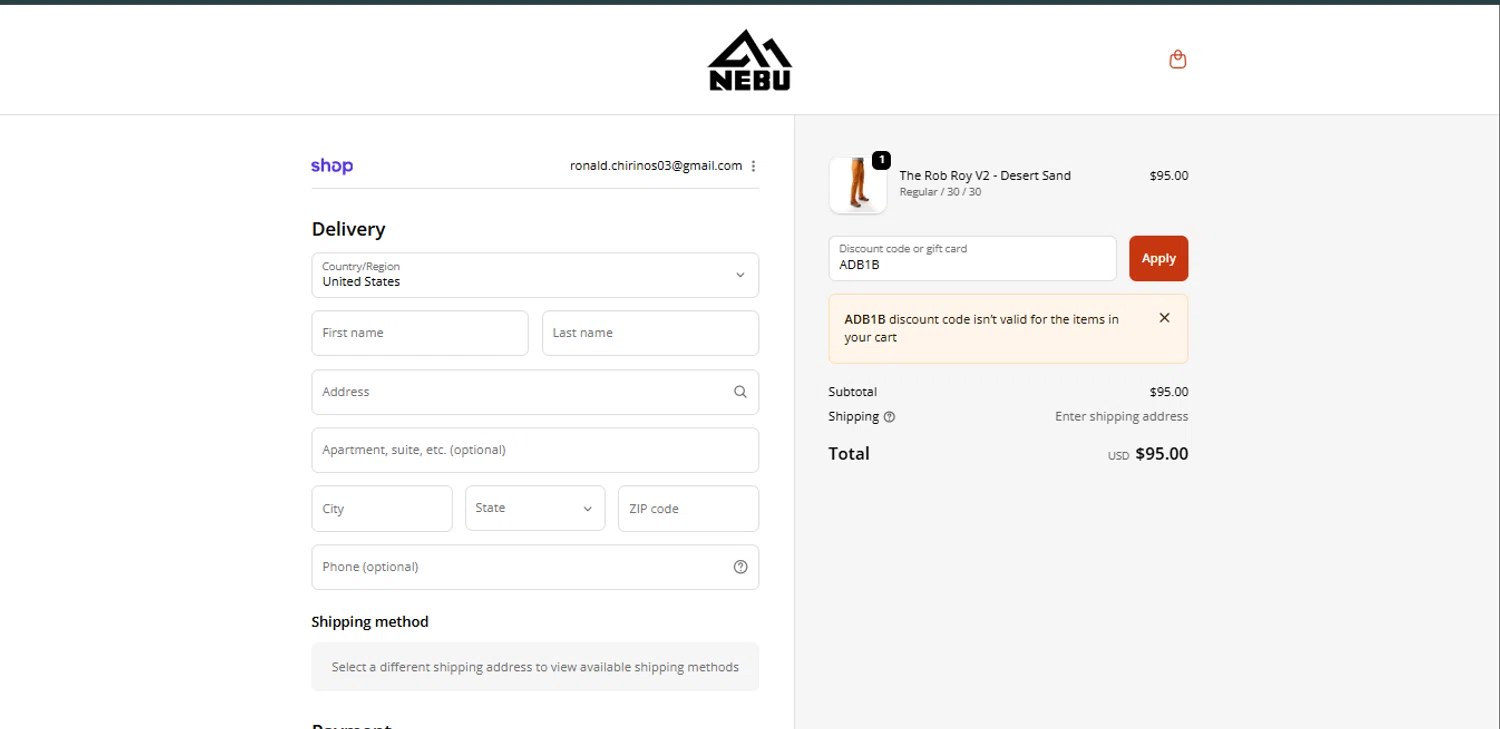The image size is (1500, 729).
Task: Focus the ZIP code field
Action: [688, 509]
